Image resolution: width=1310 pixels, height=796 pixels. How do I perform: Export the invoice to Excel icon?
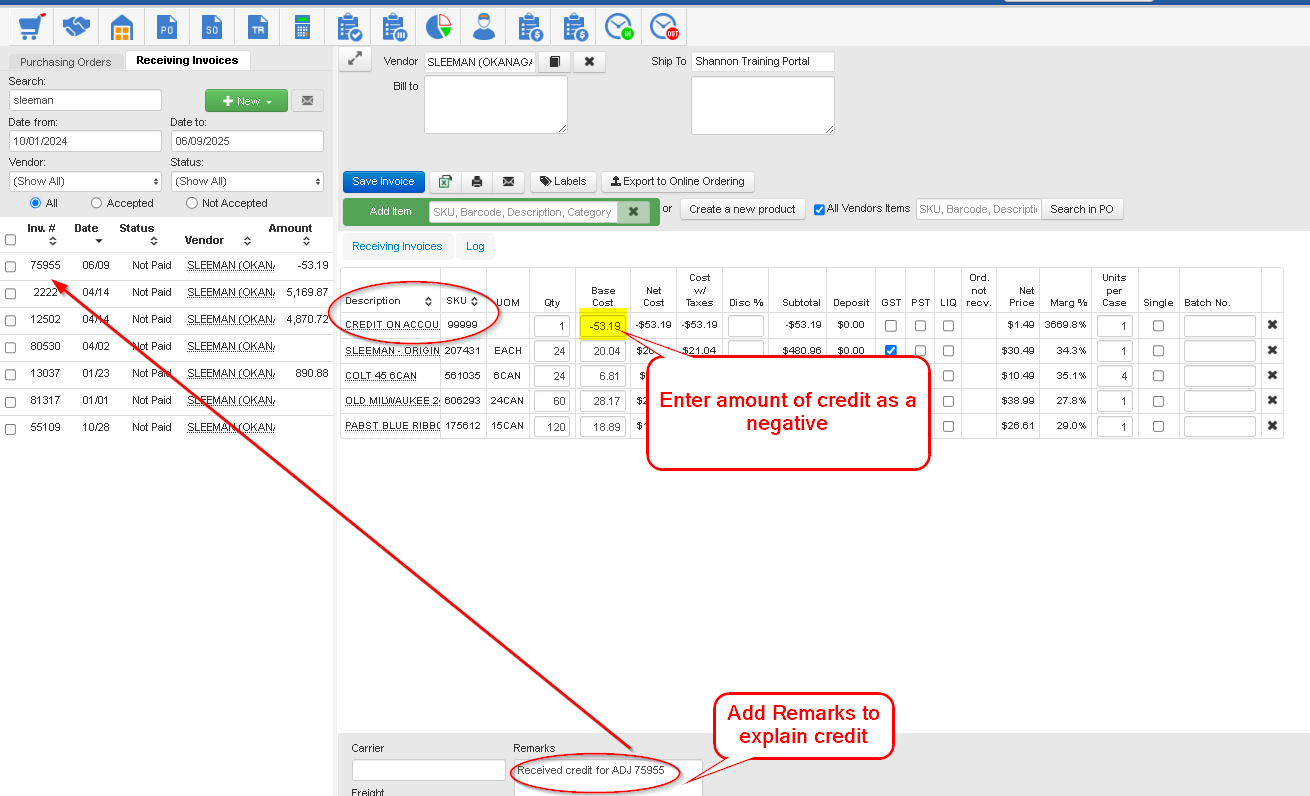click(445, 182)
